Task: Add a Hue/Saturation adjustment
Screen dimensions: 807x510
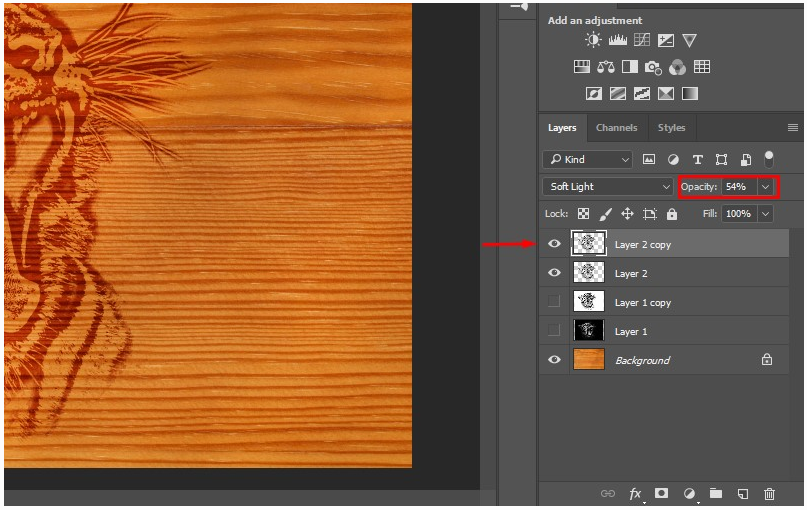Action: coord(582,66)
